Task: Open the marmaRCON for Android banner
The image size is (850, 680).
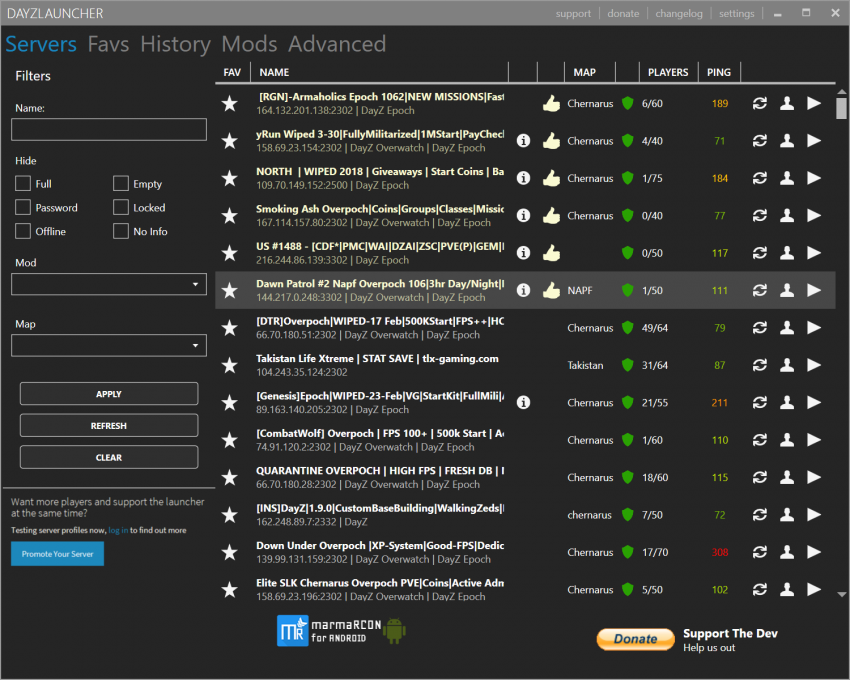Action: tap(342, 631)
